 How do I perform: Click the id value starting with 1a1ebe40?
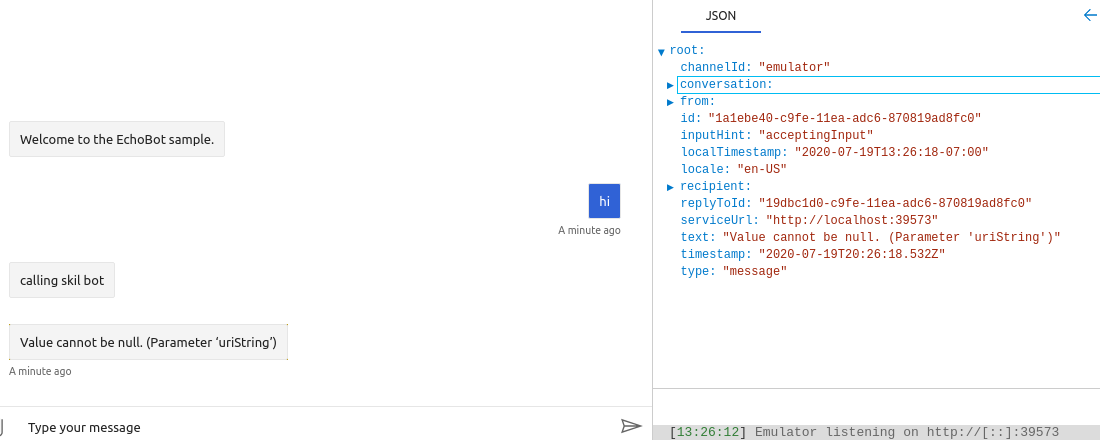(x=844, y=119)
